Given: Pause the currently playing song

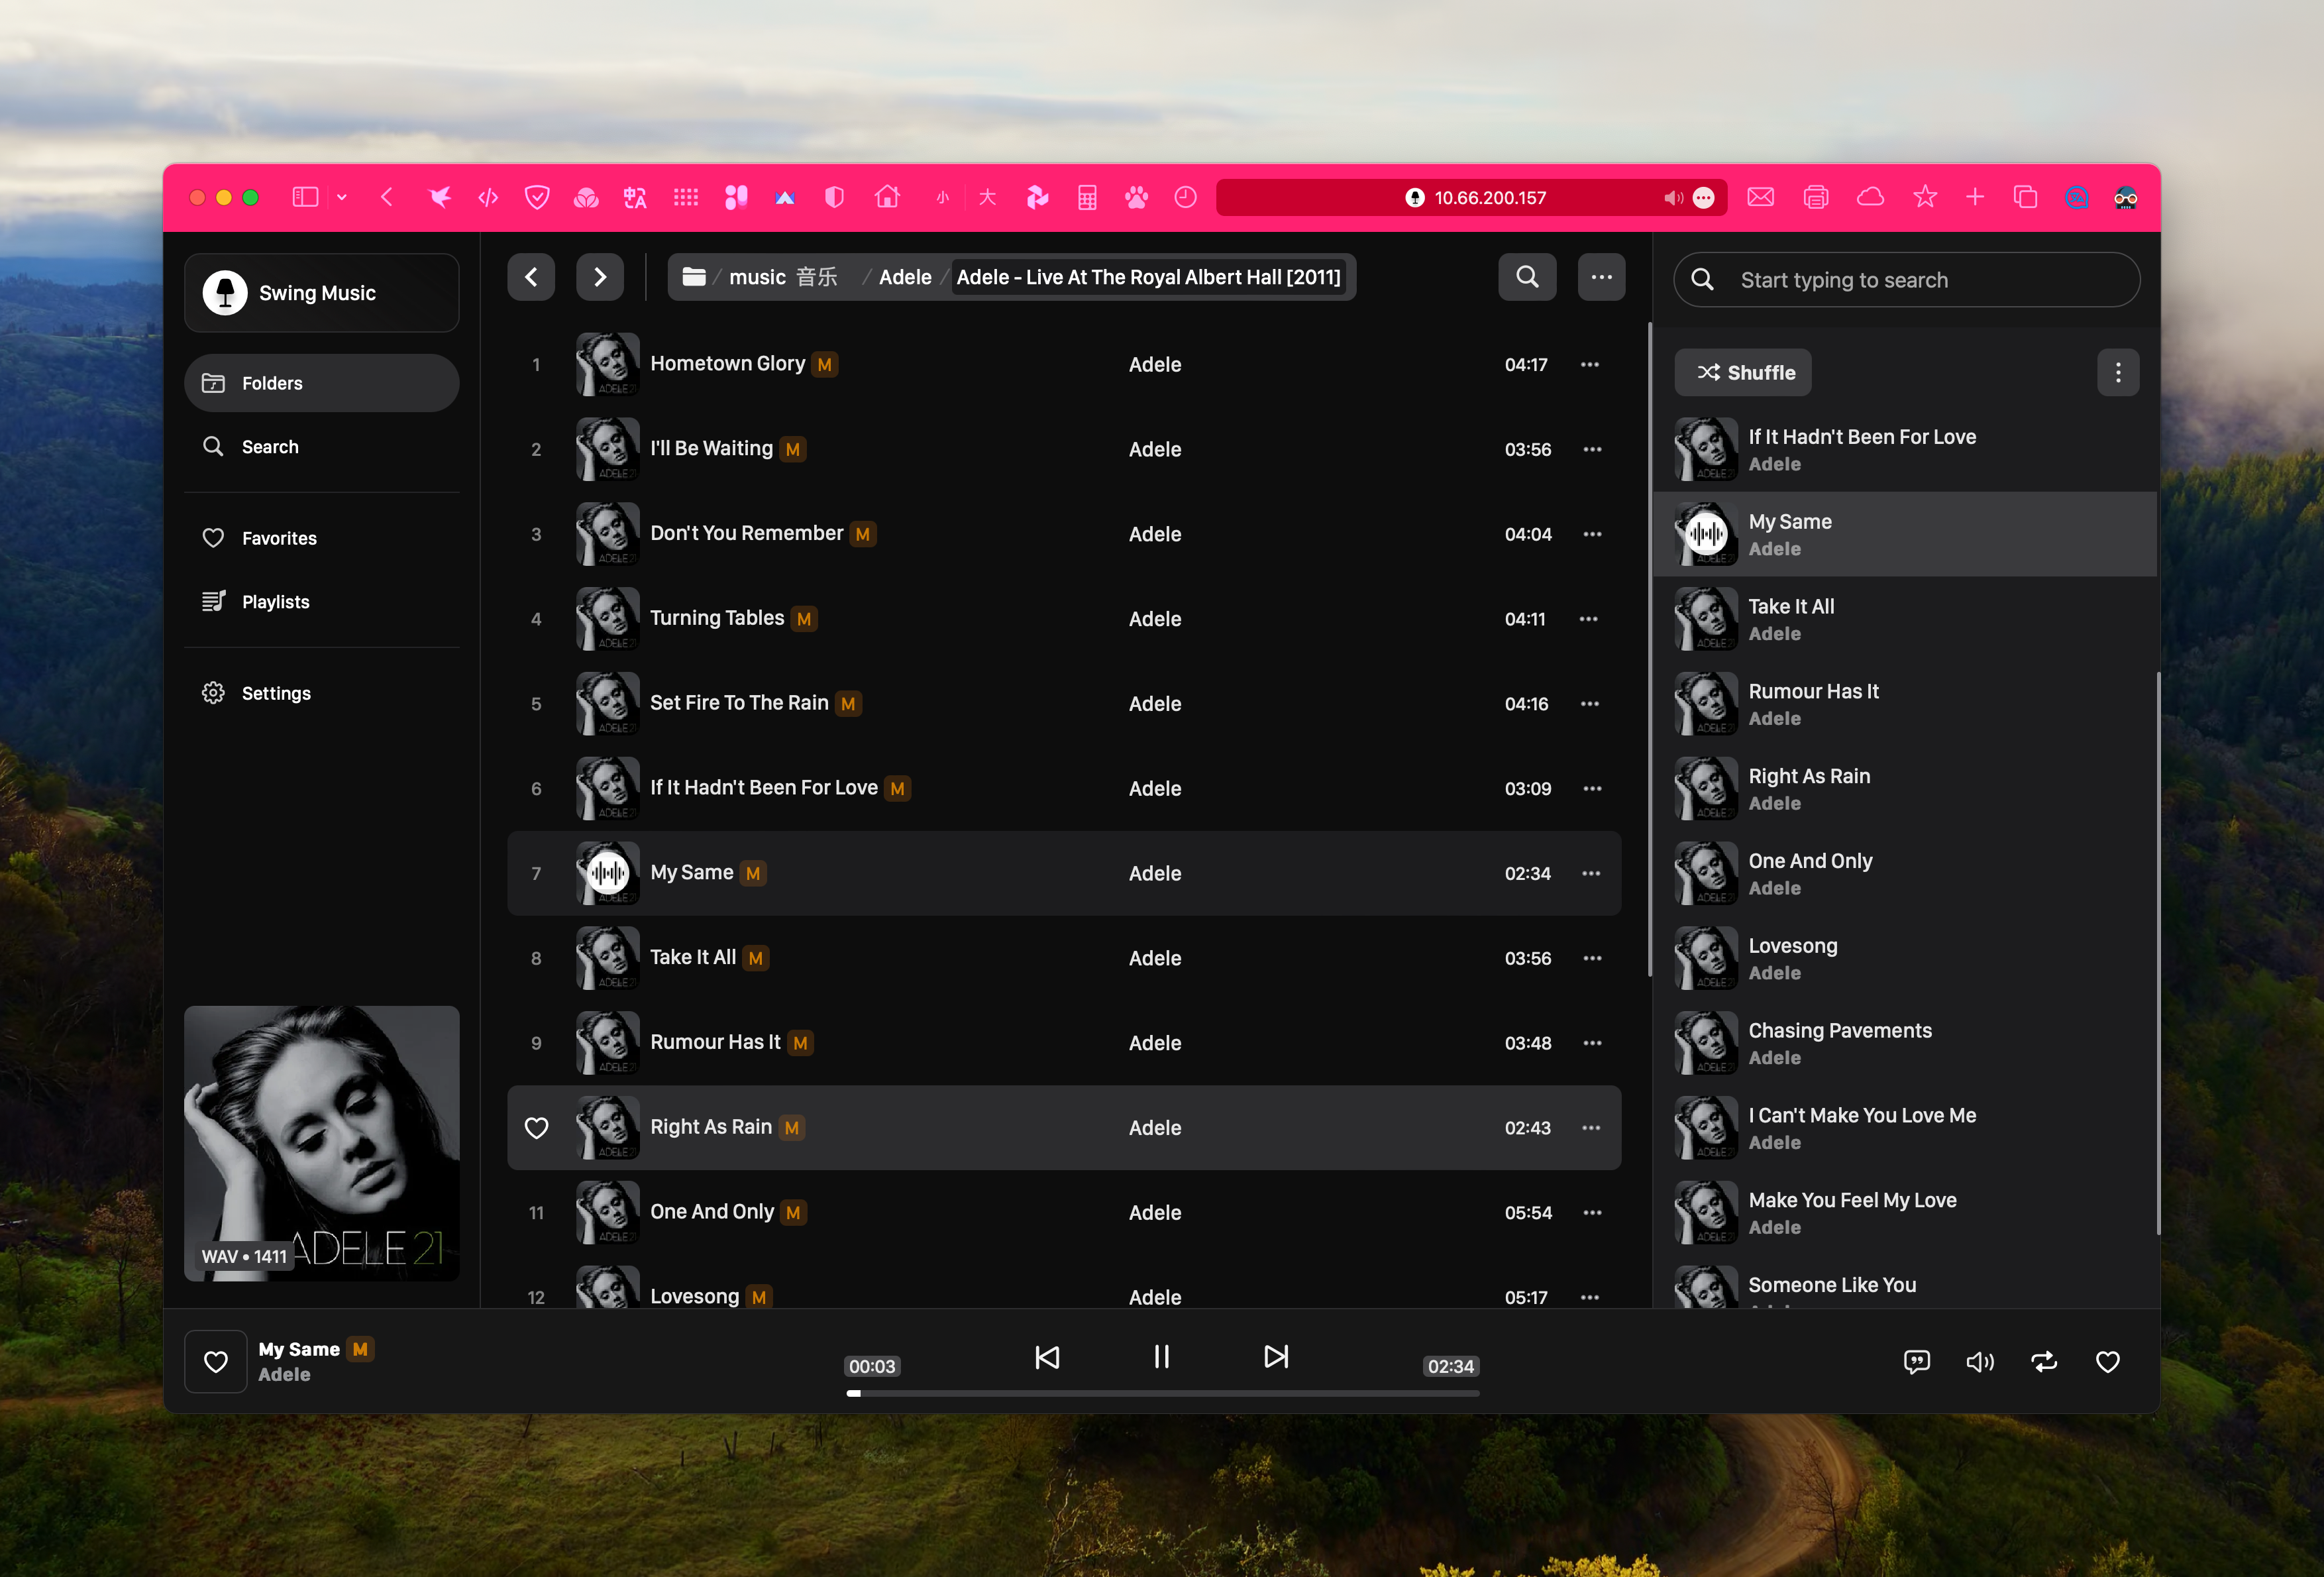Looking at the screenshot, I should [x=1160, y=1357].
